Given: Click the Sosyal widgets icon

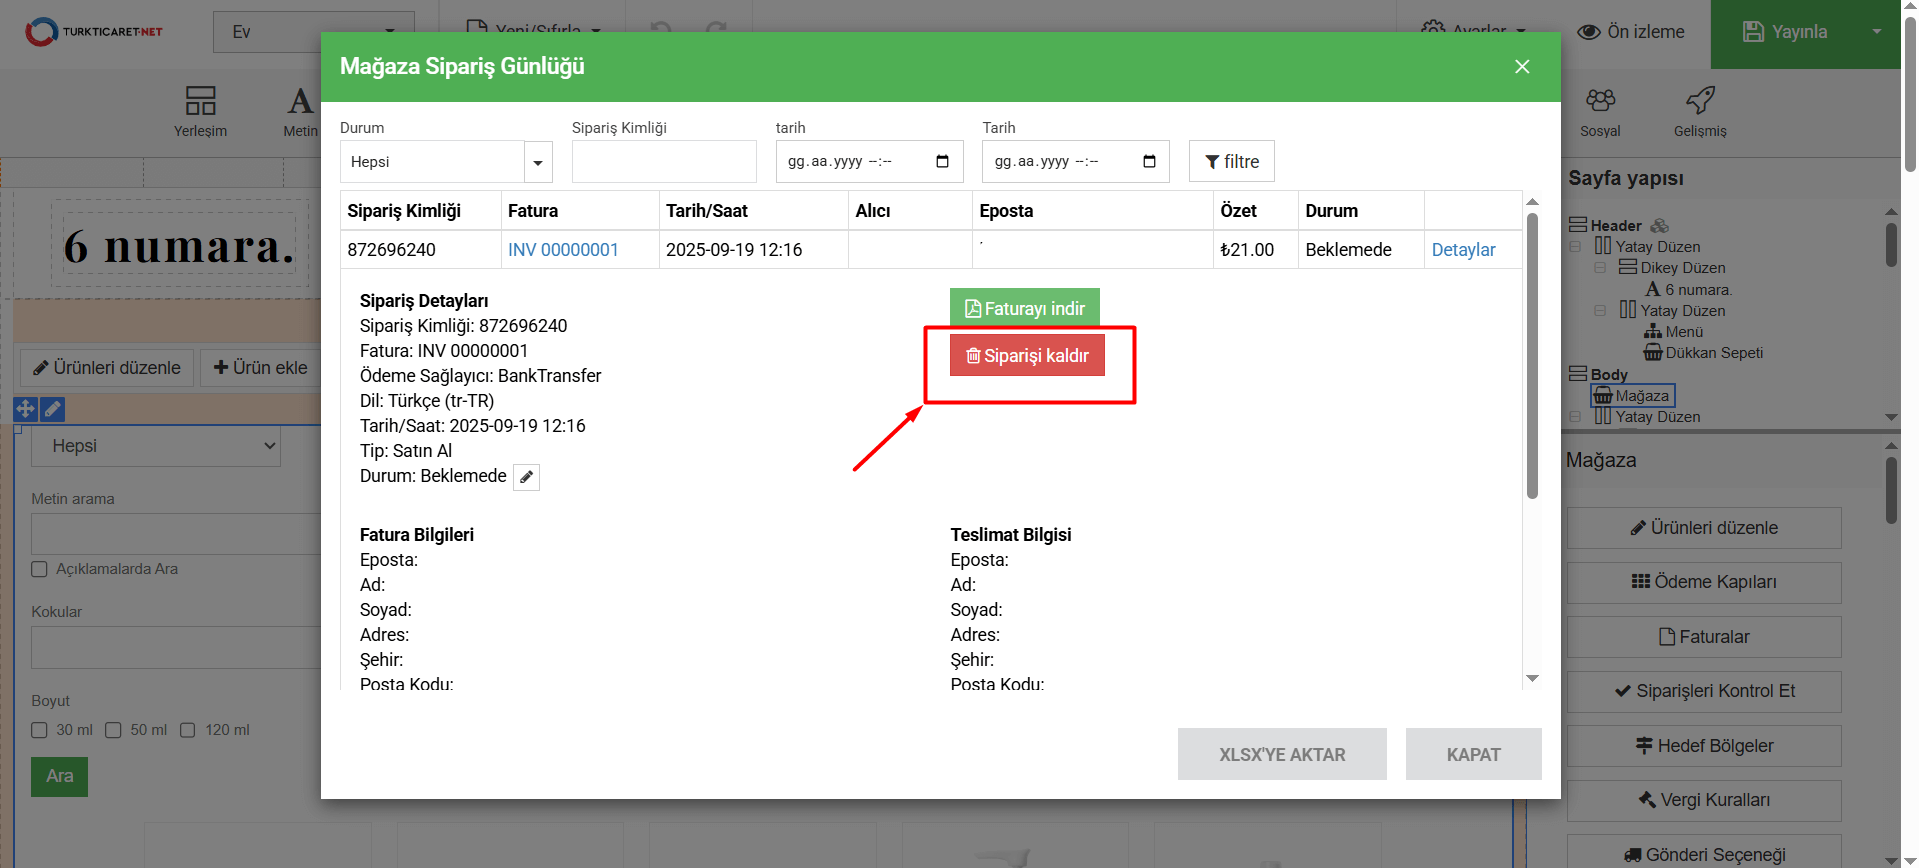Looking at the screenshot, I should click(1600, 101).
